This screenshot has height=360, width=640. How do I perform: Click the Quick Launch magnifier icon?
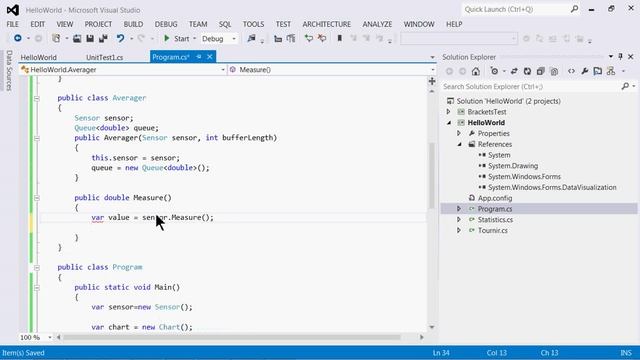(x=574, y=9)
